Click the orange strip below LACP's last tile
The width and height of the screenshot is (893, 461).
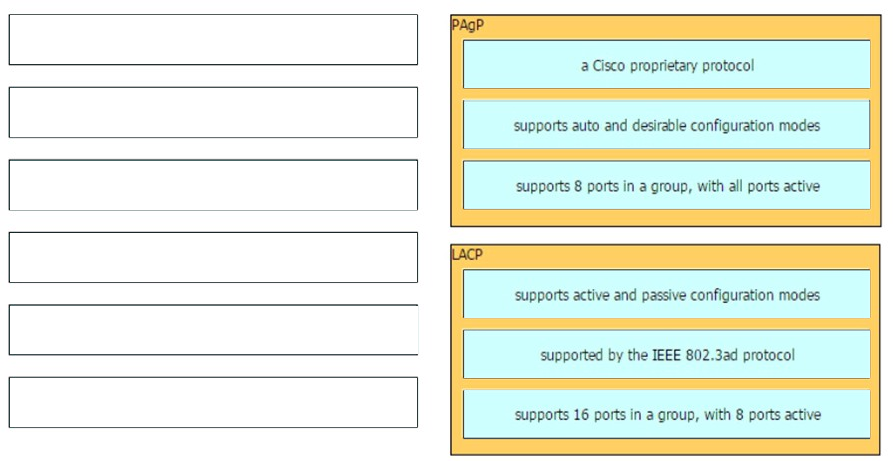pos(666,446)
